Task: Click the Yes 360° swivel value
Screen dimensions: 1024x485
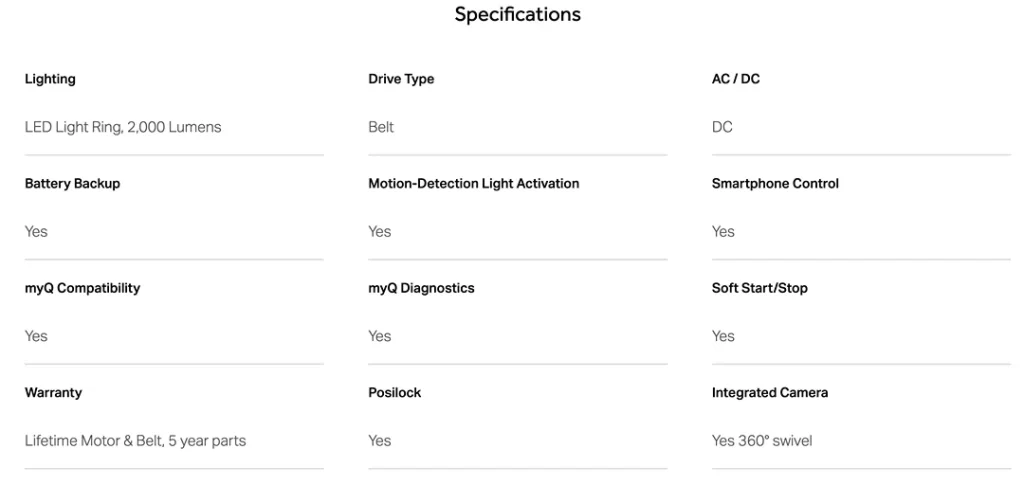Action: click(x=762, y=441)
